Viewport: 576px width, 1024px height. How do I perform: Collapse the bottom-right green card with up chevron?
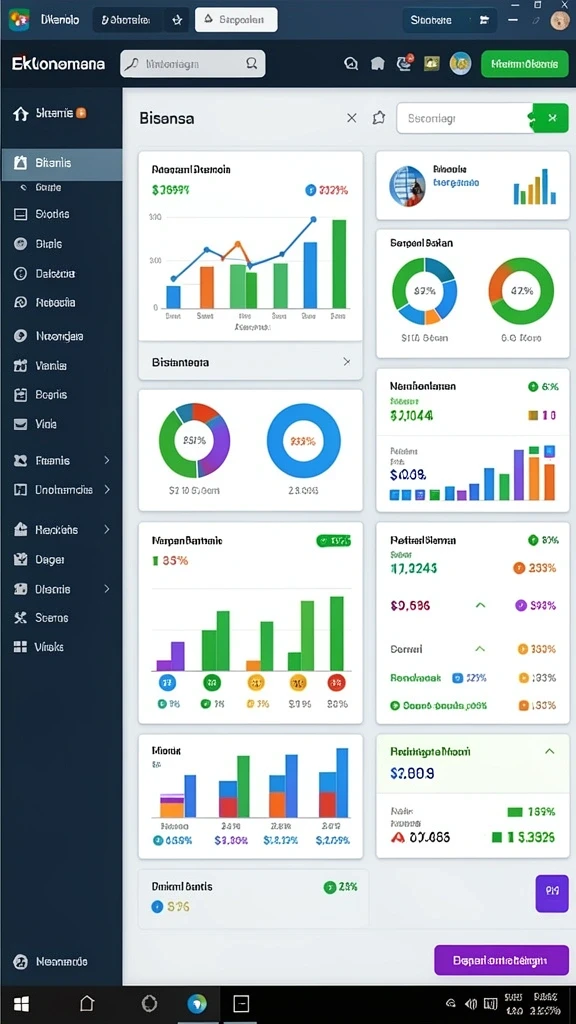pyautogui.click(x=550, y=751)
